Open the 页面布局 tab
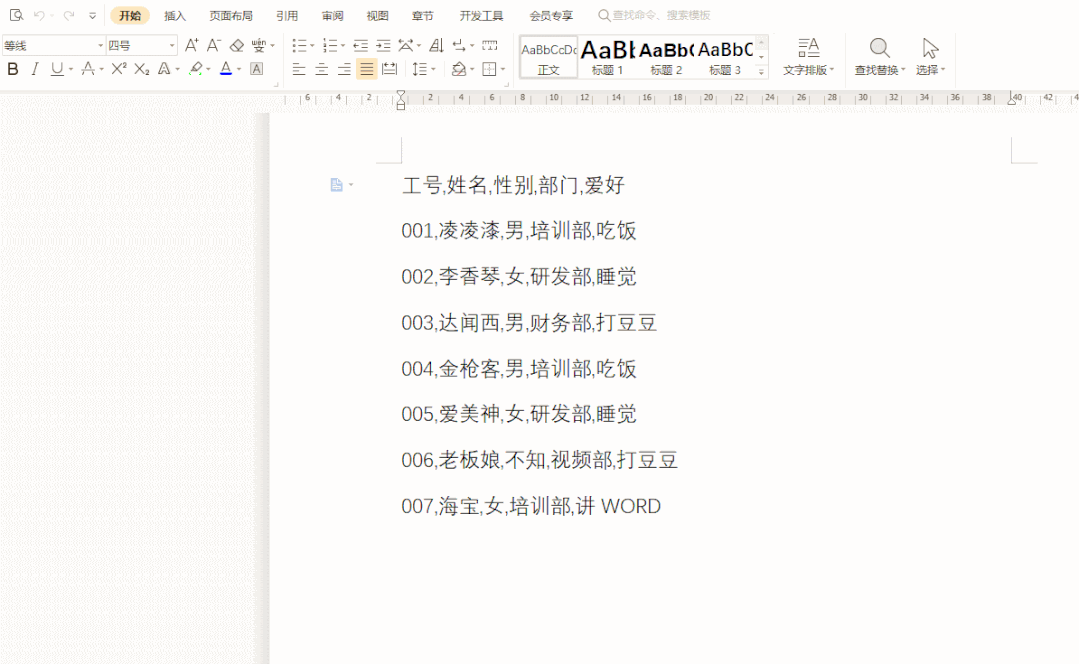Screen dimensions: 1079x664 click(x=231, y=16)
